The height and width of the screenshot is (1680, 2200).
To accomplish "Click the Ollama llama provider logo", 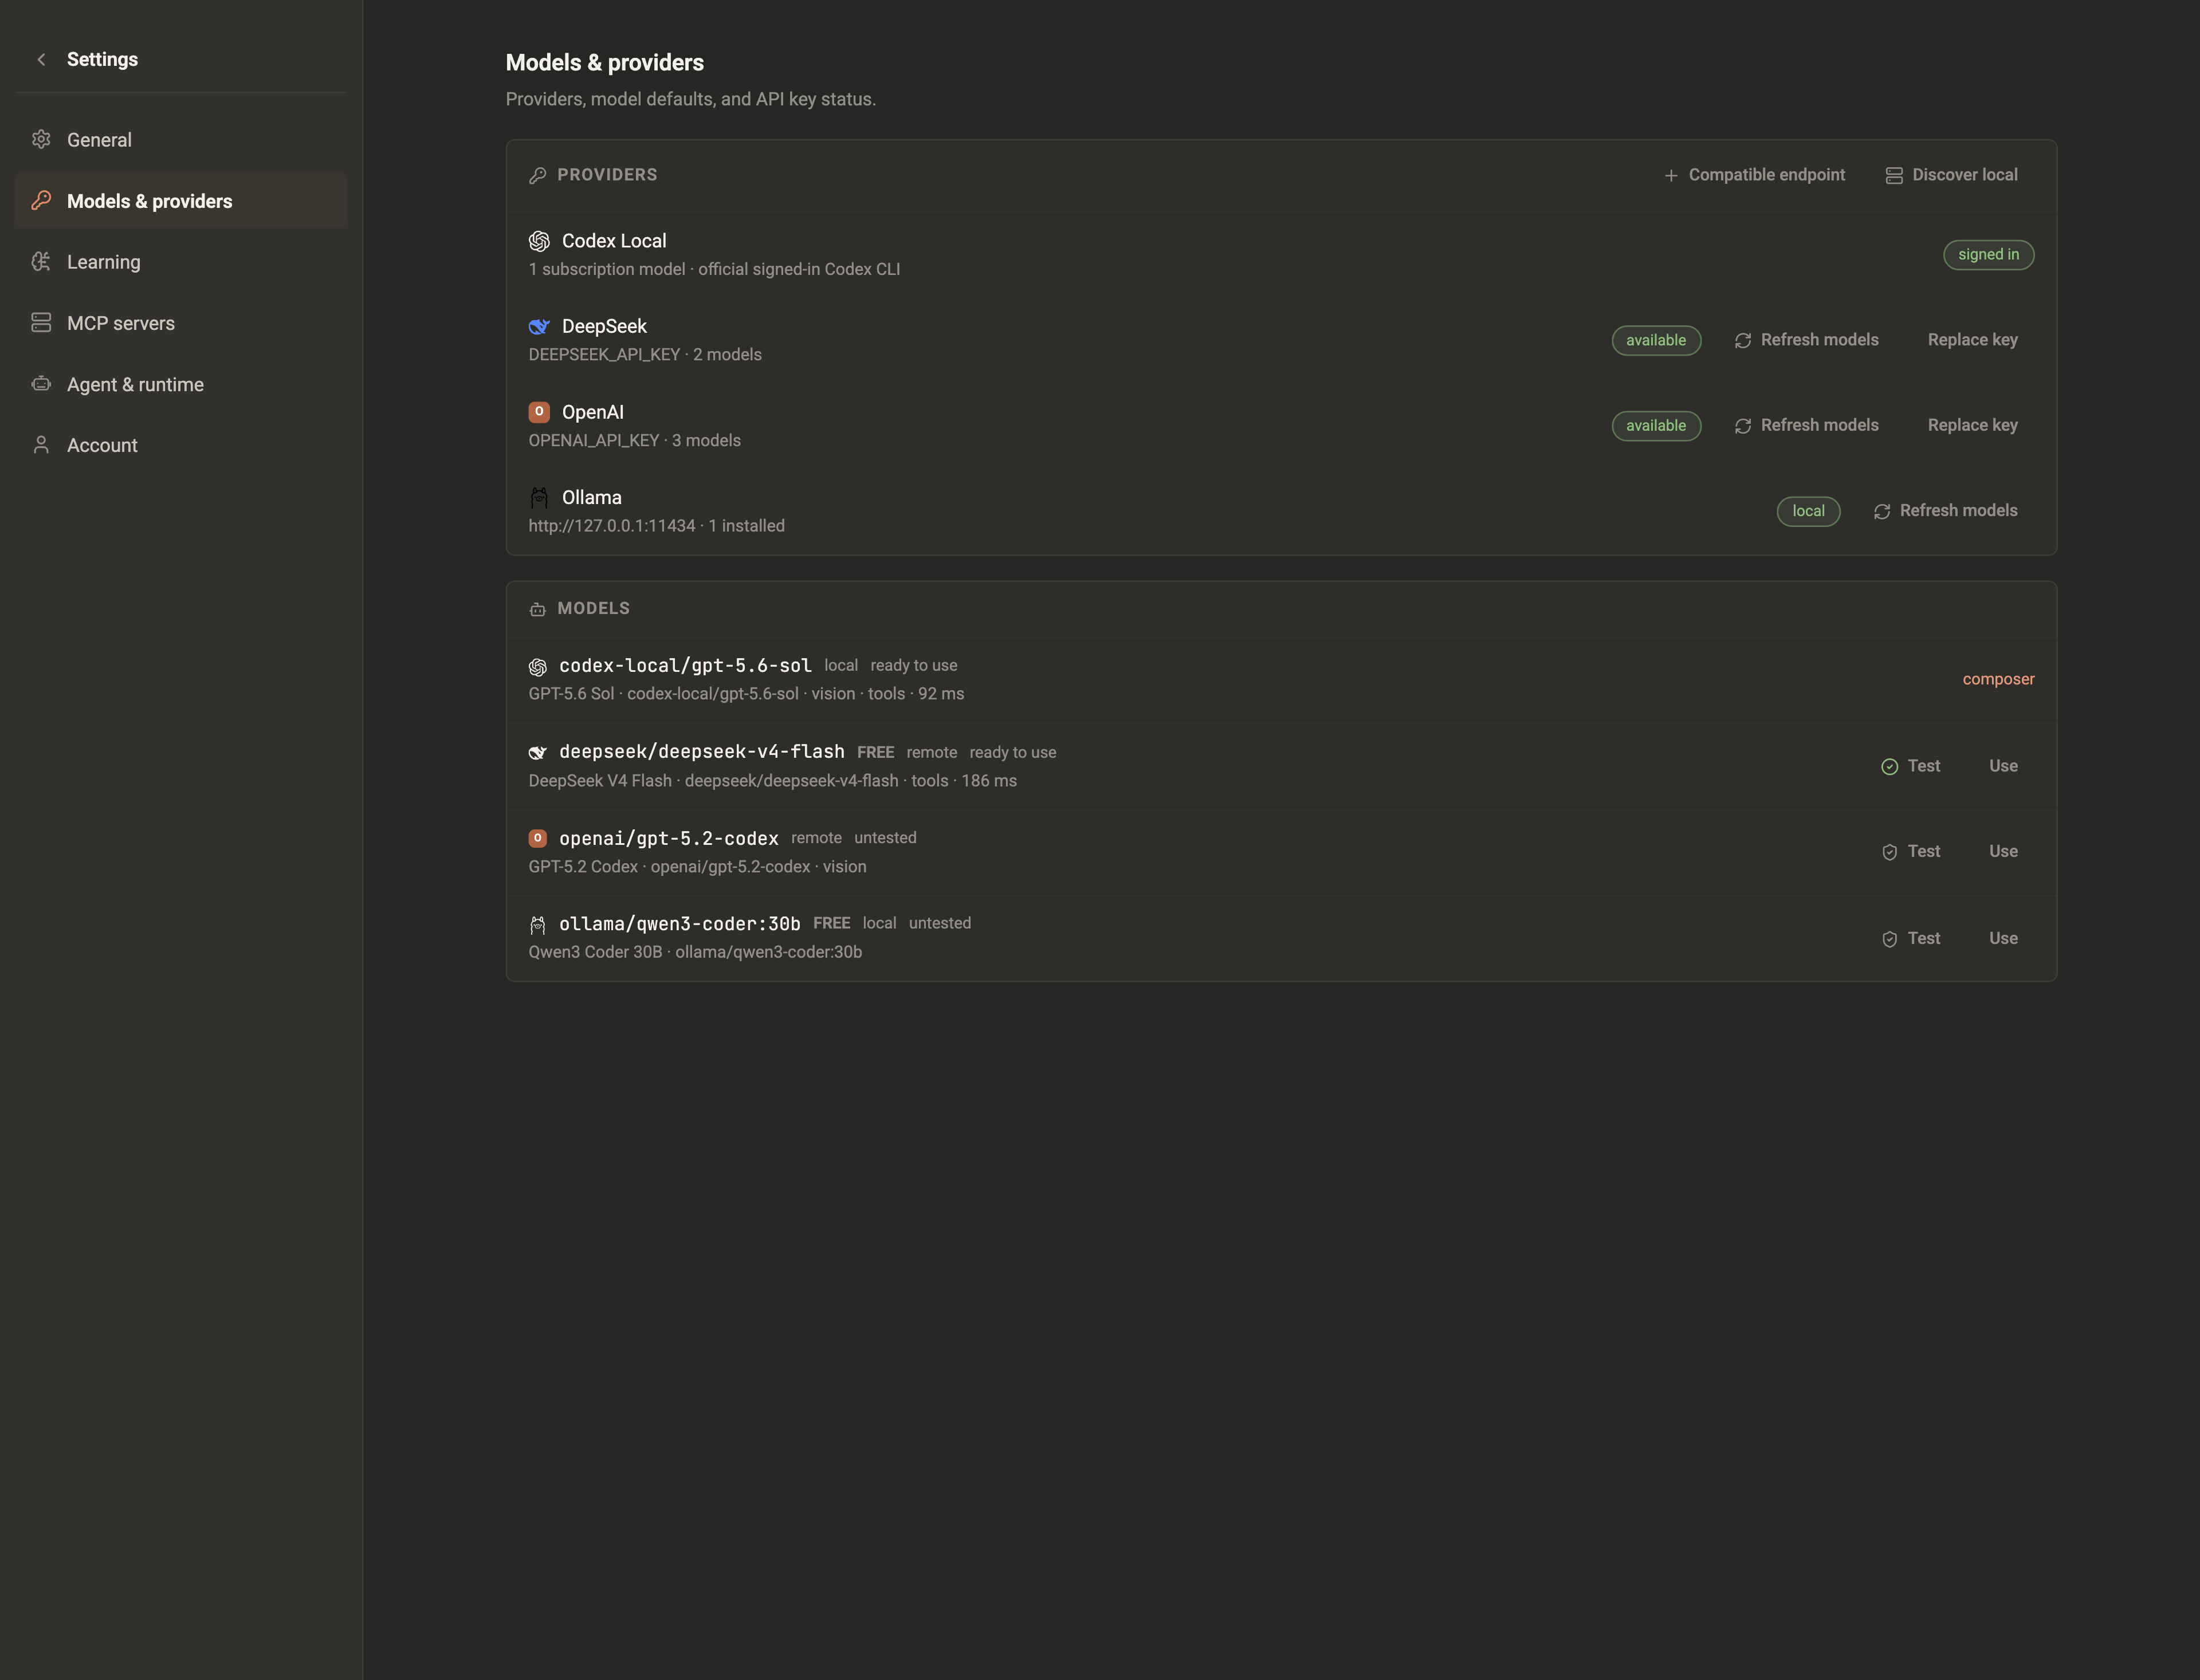I will pos(539,498).
